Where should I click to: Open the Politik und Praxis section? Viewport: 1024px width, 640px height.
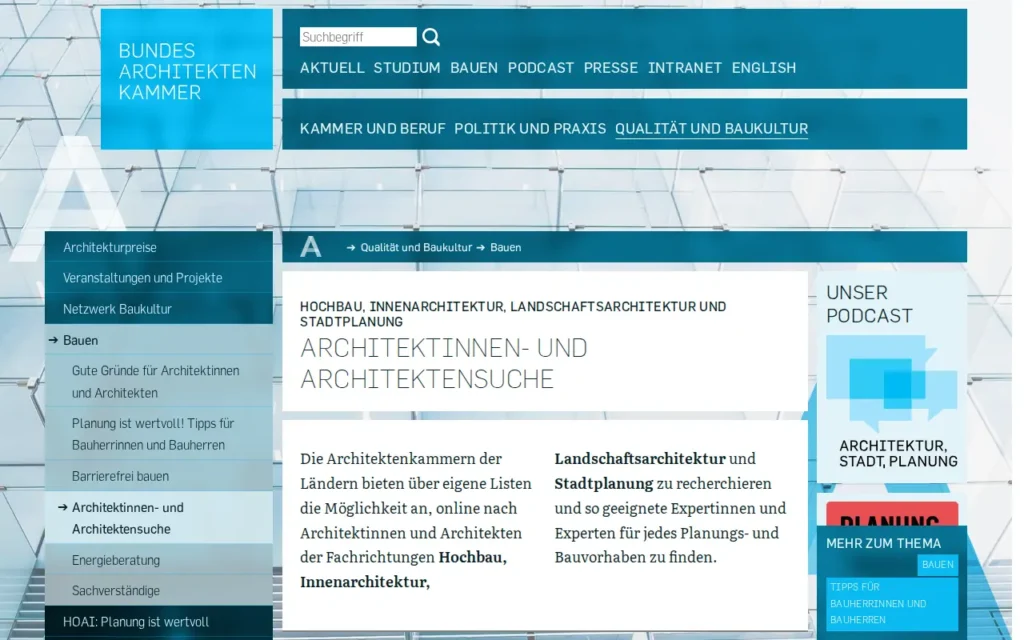tap(530, 129)
